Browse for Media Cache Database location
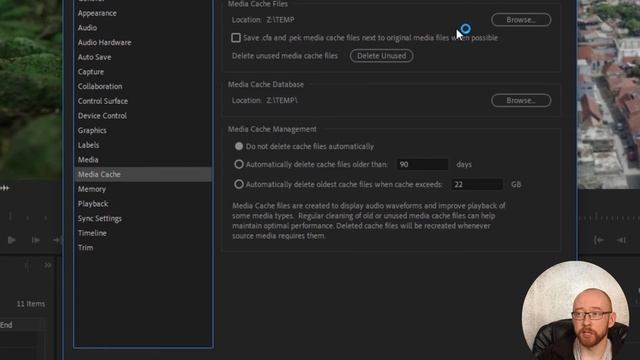The width and height of the screenshot is (640, 360). tap(521, 100)
